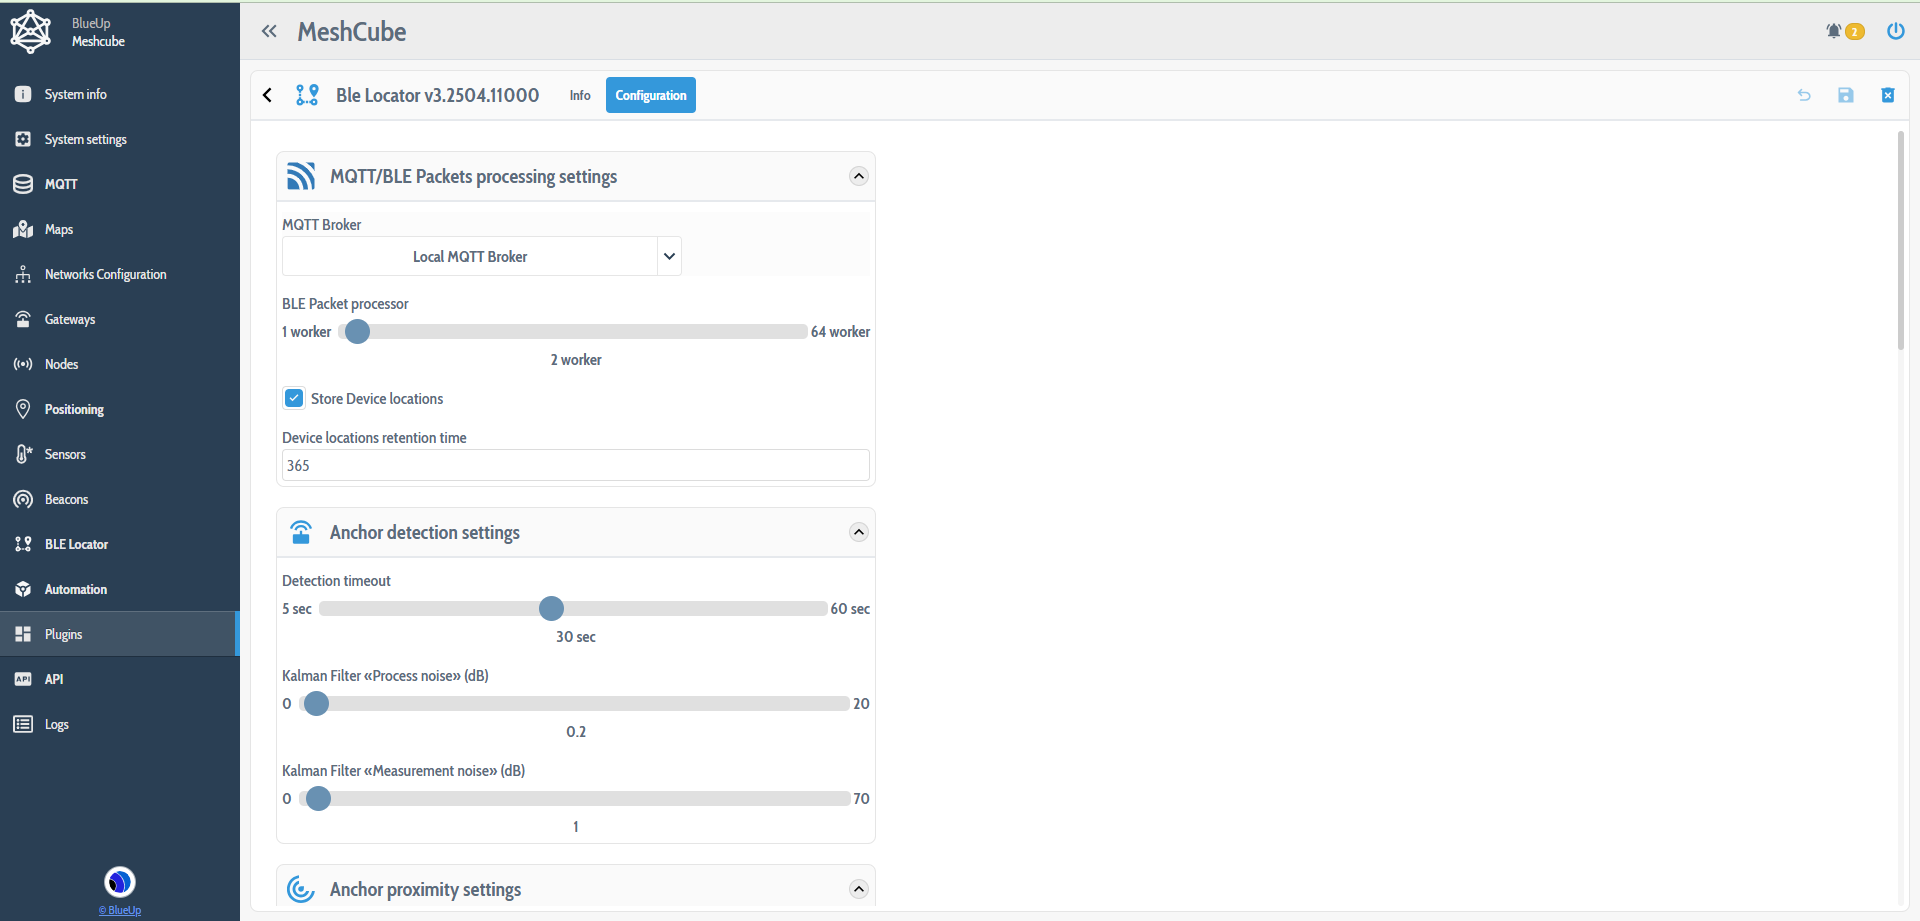Open Gateways from the sidebar
1920x921 pixels.
[x=22, y=319]
